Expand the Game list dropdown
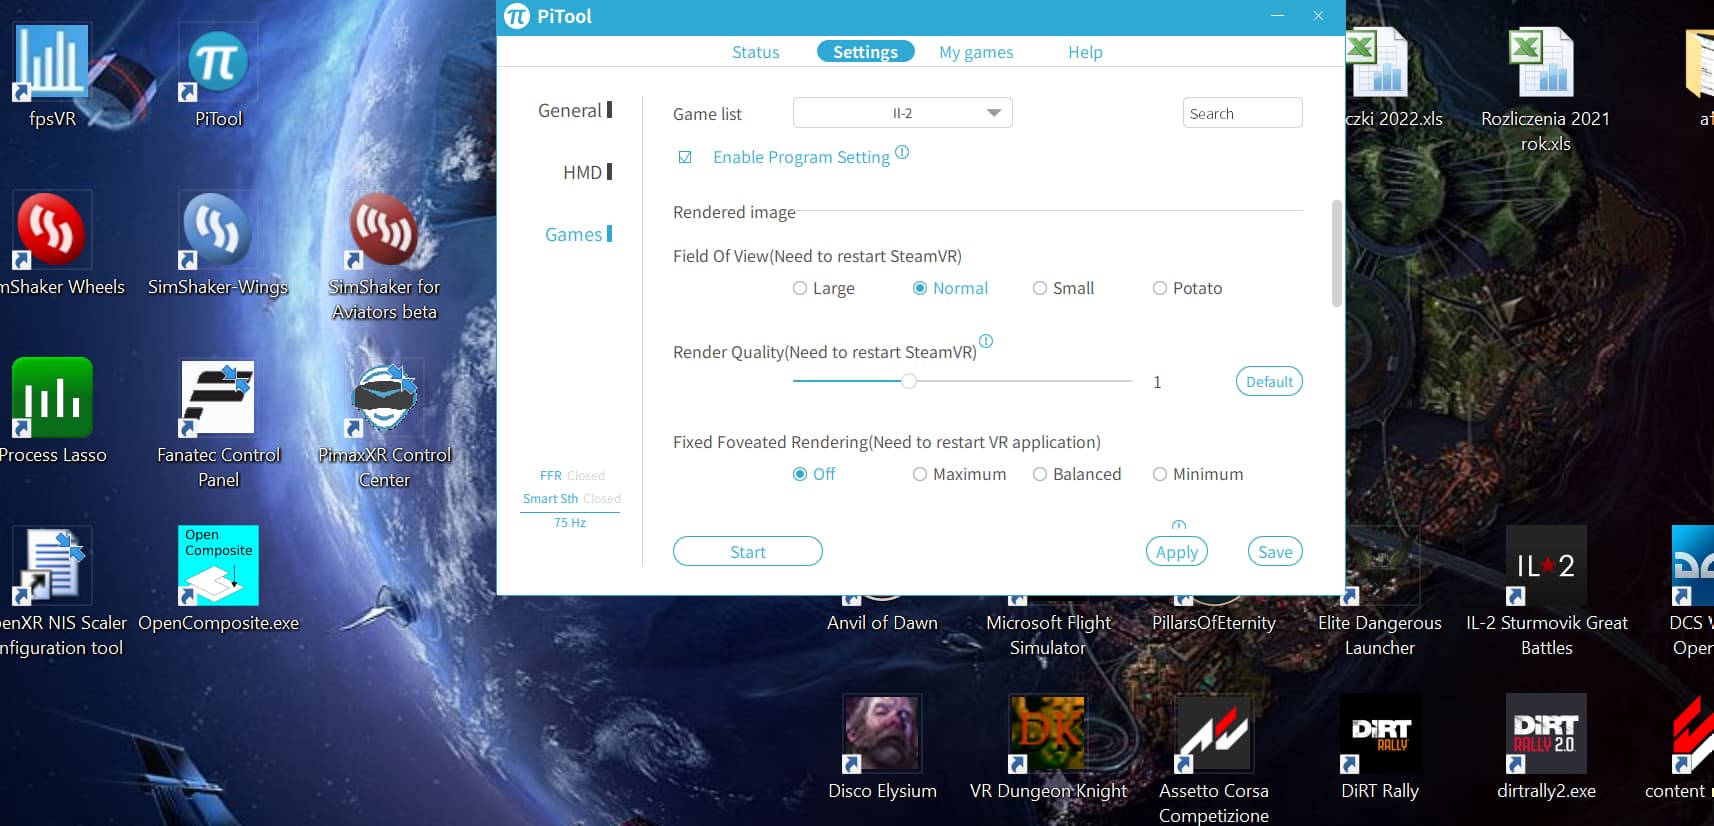This screenshot has width=1714, height=826. (x=993, y=113)
